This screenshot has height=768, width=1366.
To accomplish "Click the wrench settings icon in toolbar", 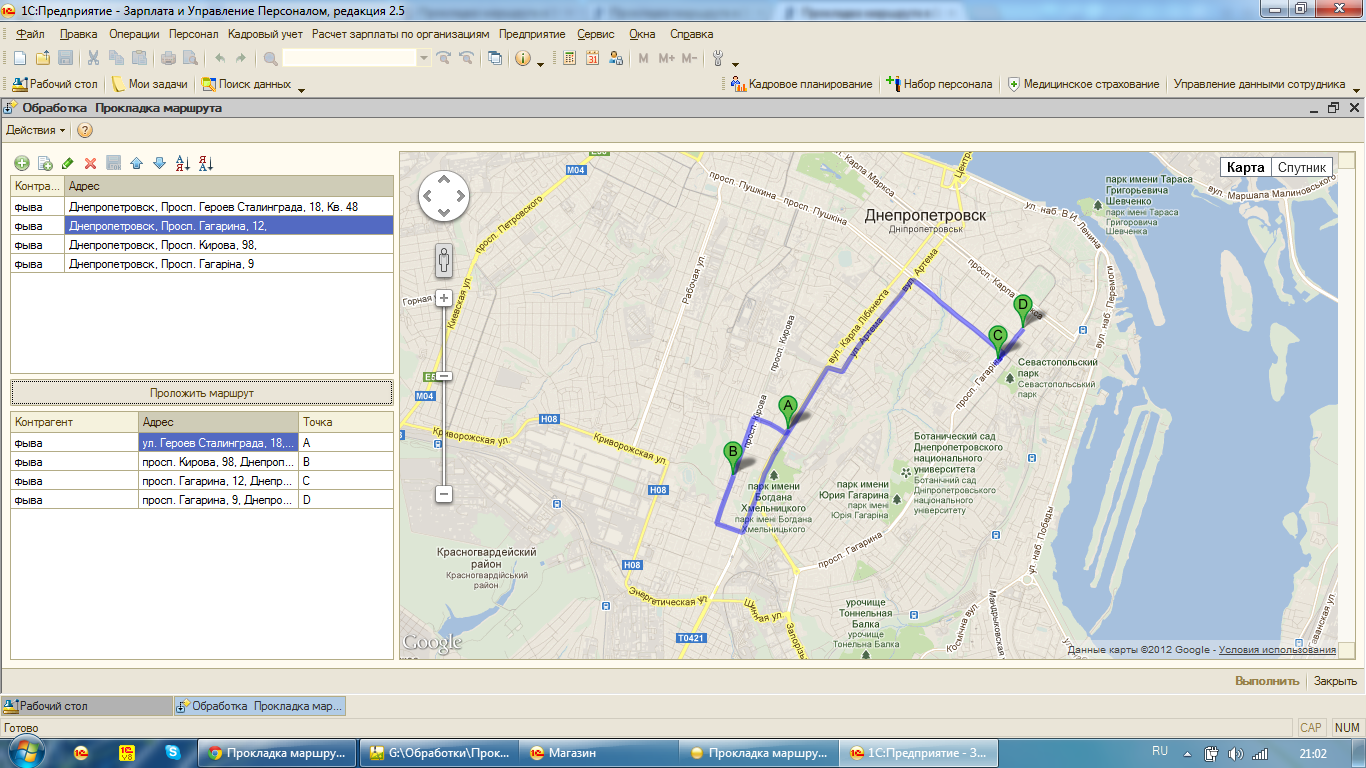I will click(718, 58).
